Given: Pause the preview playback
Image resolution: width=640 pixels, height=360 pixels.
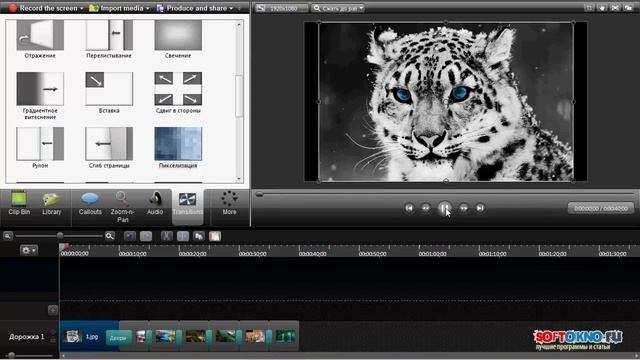Looking at the screenshot, I should (444, 208).
